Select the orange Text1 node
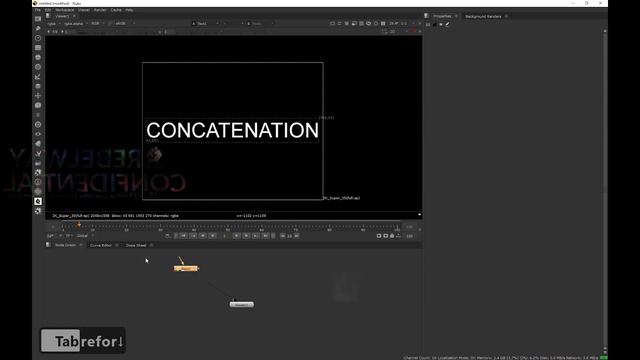The width and height of the screenshot is (640, 360). 186,268
